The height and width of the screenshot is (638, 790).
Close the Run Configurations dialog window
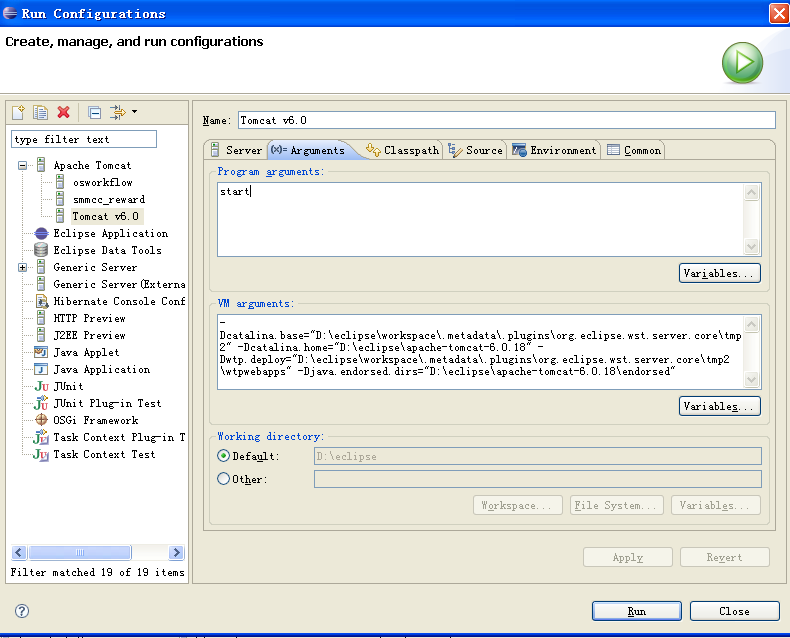click(778, 13)
